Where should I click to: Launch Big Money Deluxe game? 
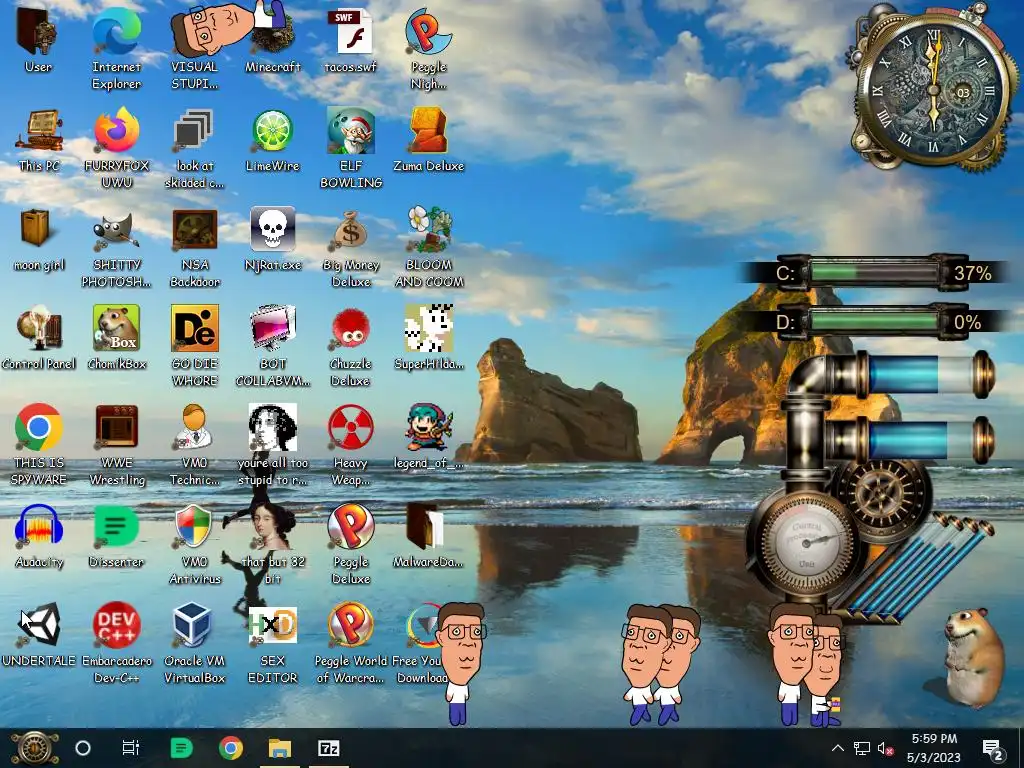click(x=351, y=247)
